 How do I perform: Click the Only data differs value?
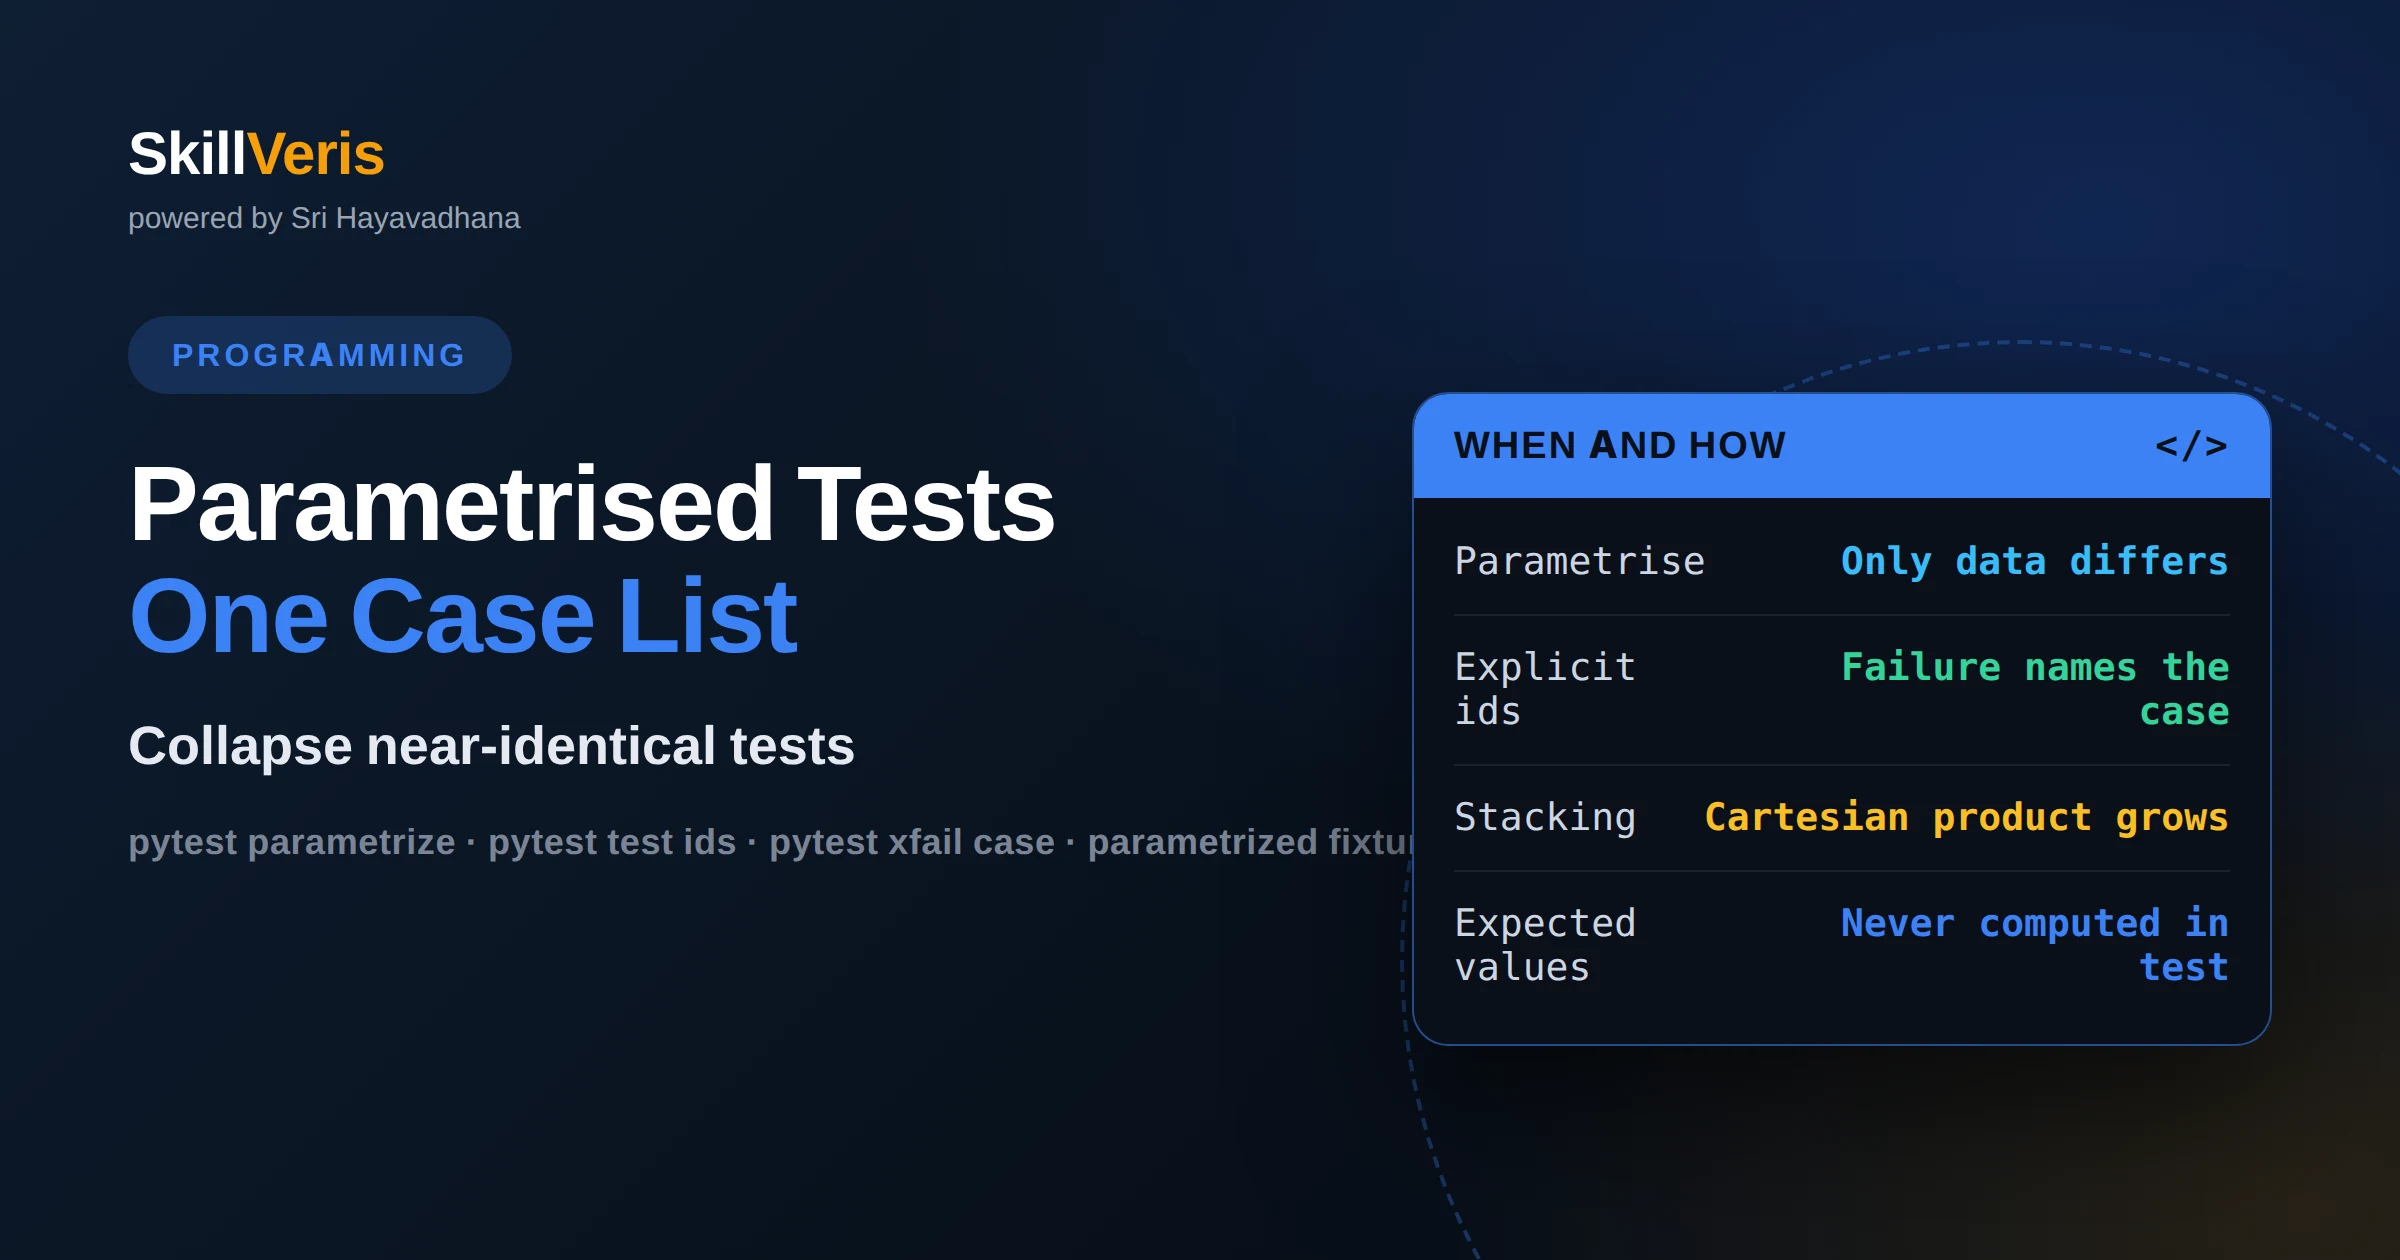tap(2034, 561)
